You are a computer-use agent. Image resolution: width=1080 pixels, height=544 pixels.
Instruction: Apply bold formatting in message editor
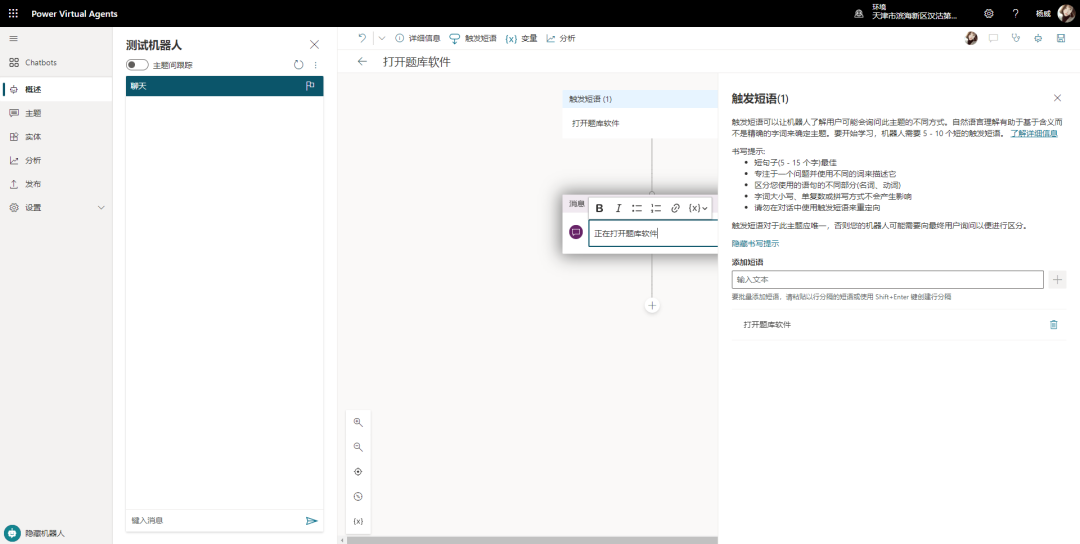pyautogui.click(x=599, y=208)
